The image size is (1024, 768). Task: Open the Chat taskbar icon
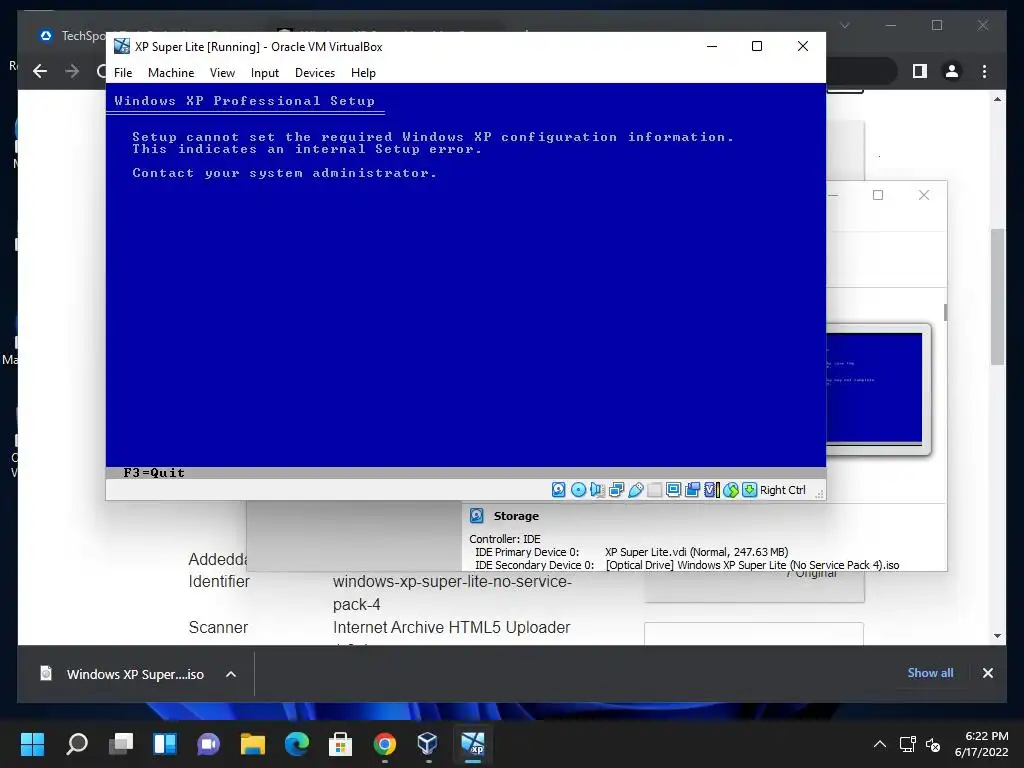[208, 744]
